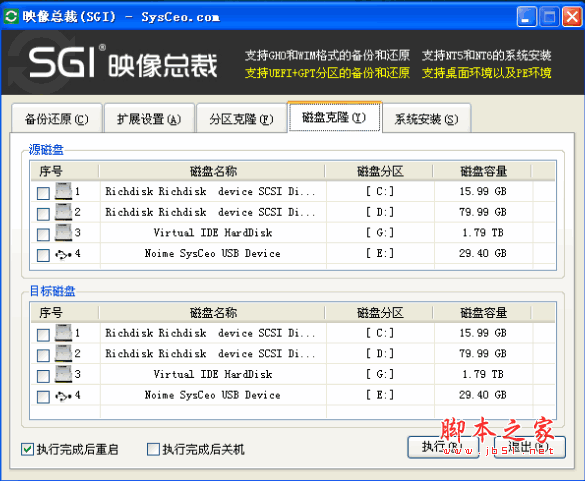The width and height of the screenshot is (585, 481).
Task: Click target partition [ C:] cell
Action: pyautogui.click(x=380, y=333)
